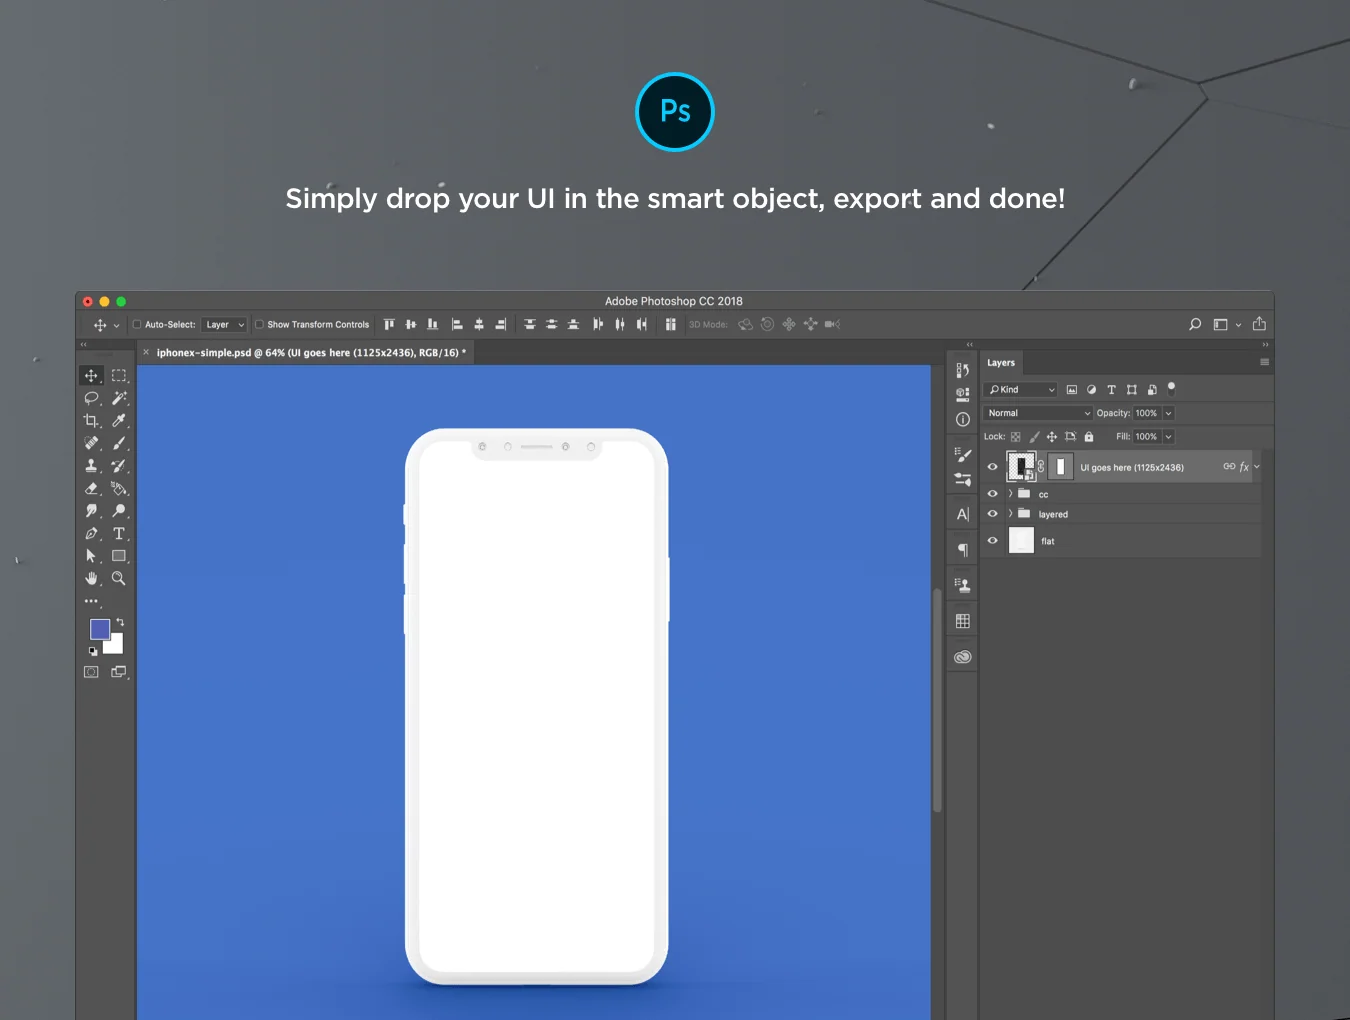Open the Layers panel options menu
The width and height of the screenshot is (1350, 1020).
(1264, 362)
